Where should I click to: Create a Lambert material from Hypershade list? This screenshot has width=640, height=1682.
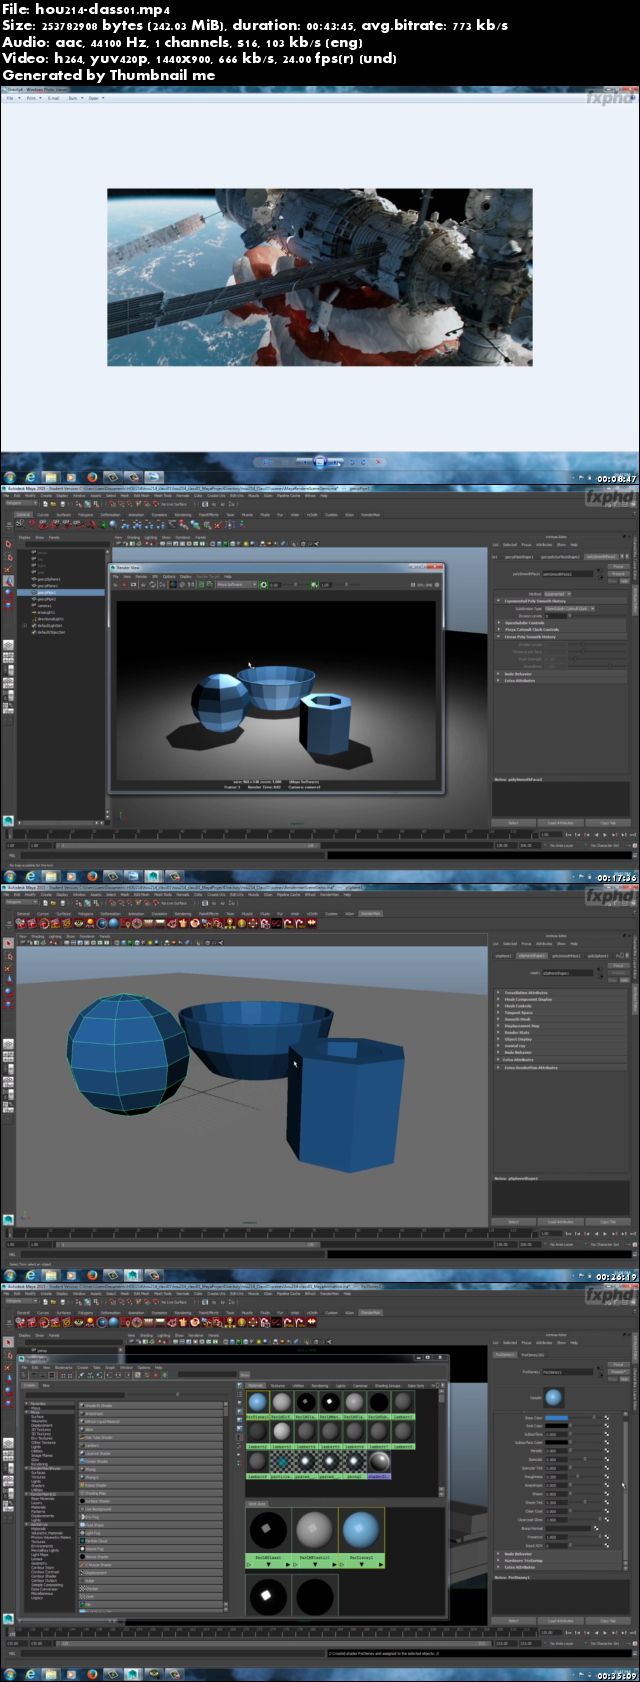click(x=151, y=1445)
